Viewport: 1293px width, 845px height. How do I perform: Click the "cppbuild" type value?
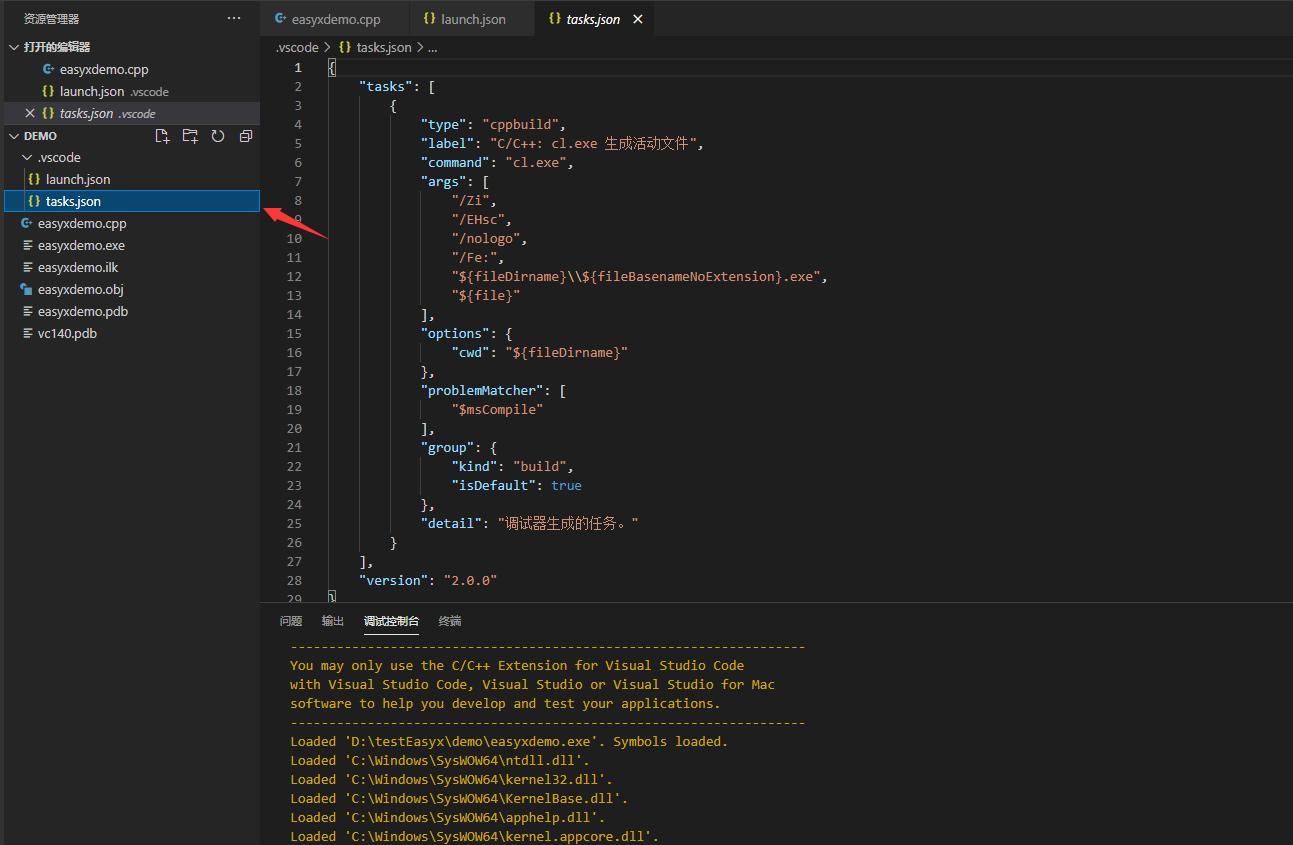pyautogui.click(x=520, y=124)
